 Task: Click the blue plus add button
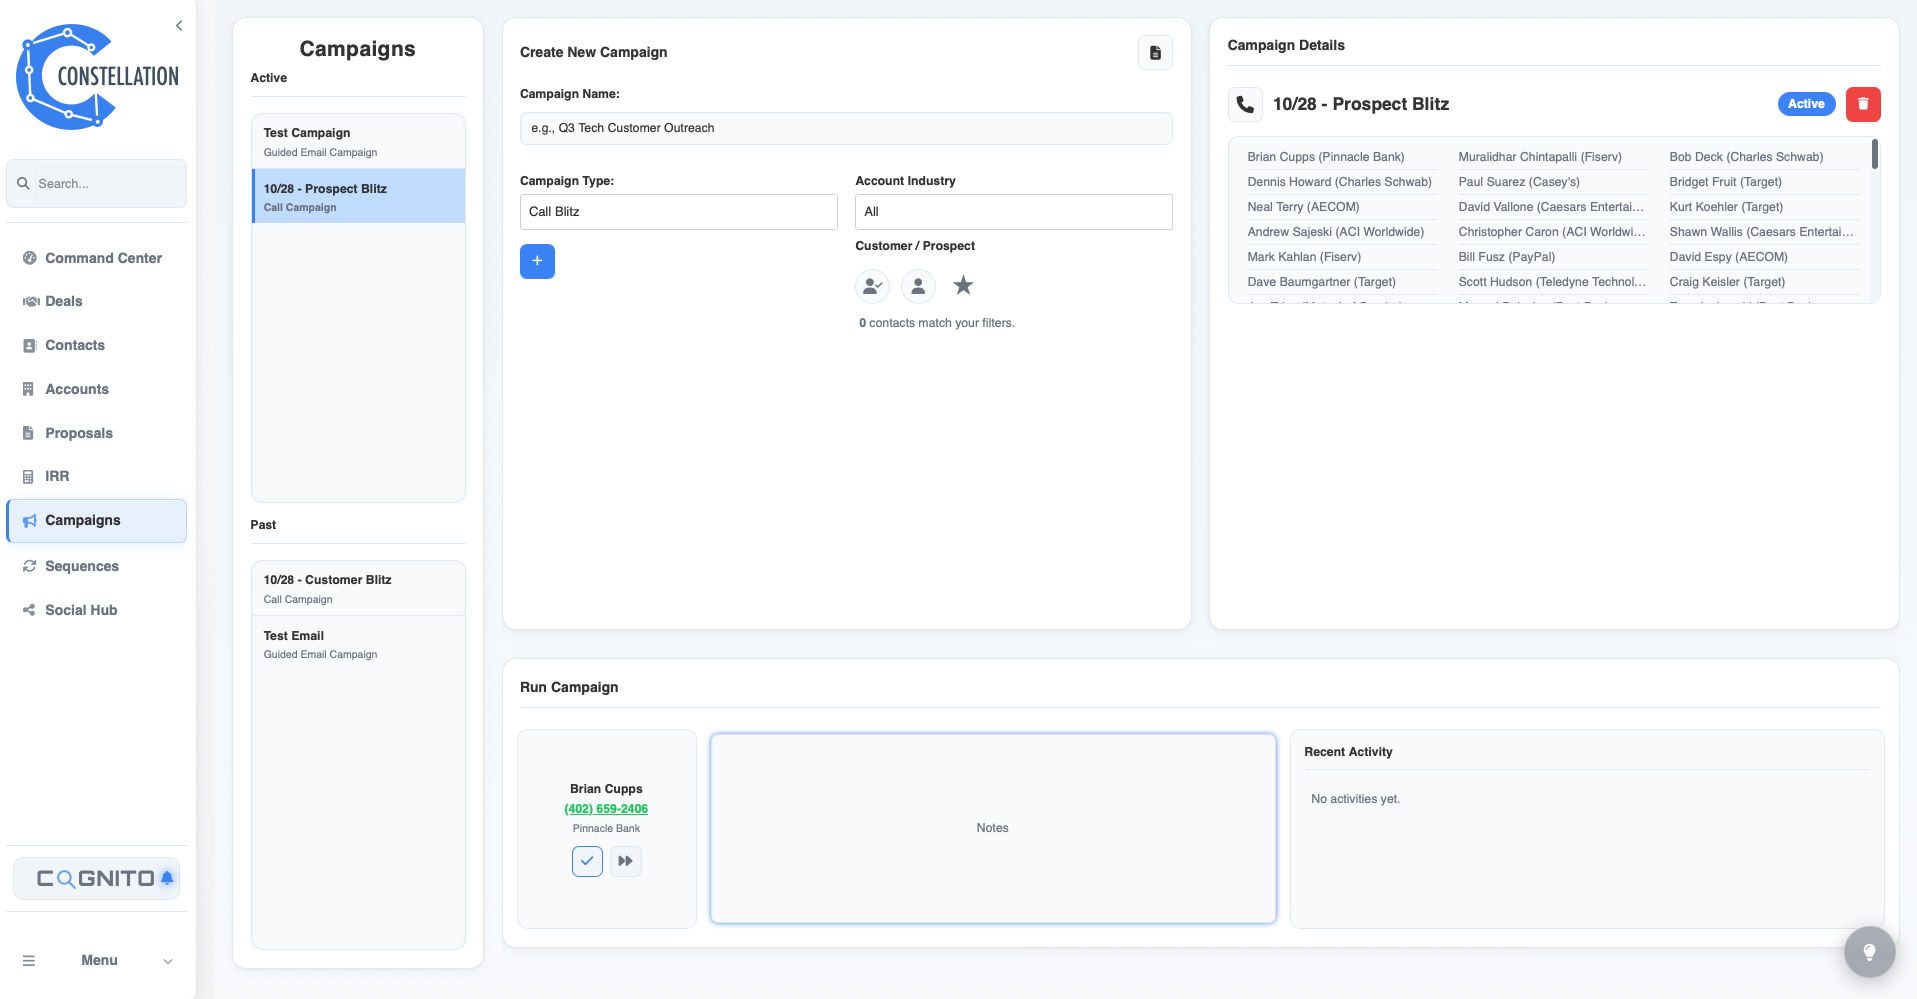point(537,261)
